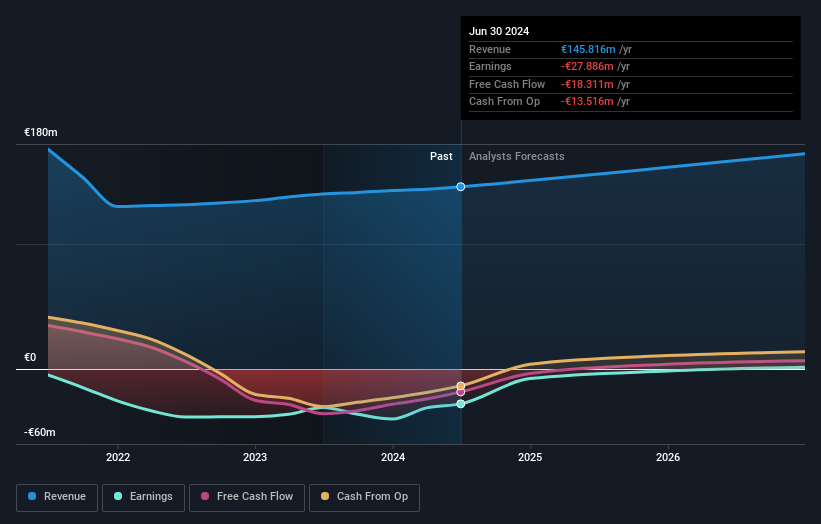Click the teal Earnings data point marker

pyautogui.click(x=461, y=404)
